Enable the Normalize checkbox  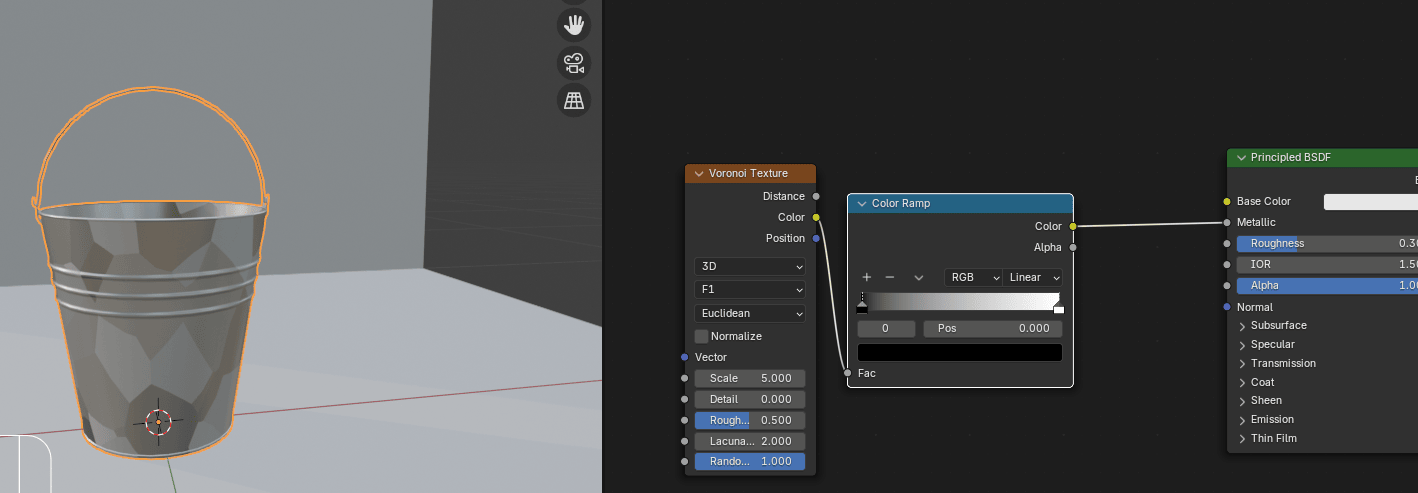(701, 336)
